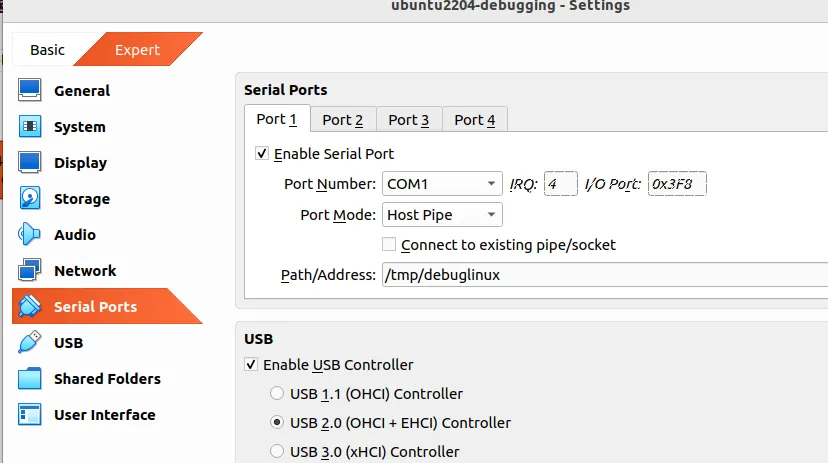Open General settings monitor icon
The width and height of the screenshot is (828, 463).
point(30,91)
